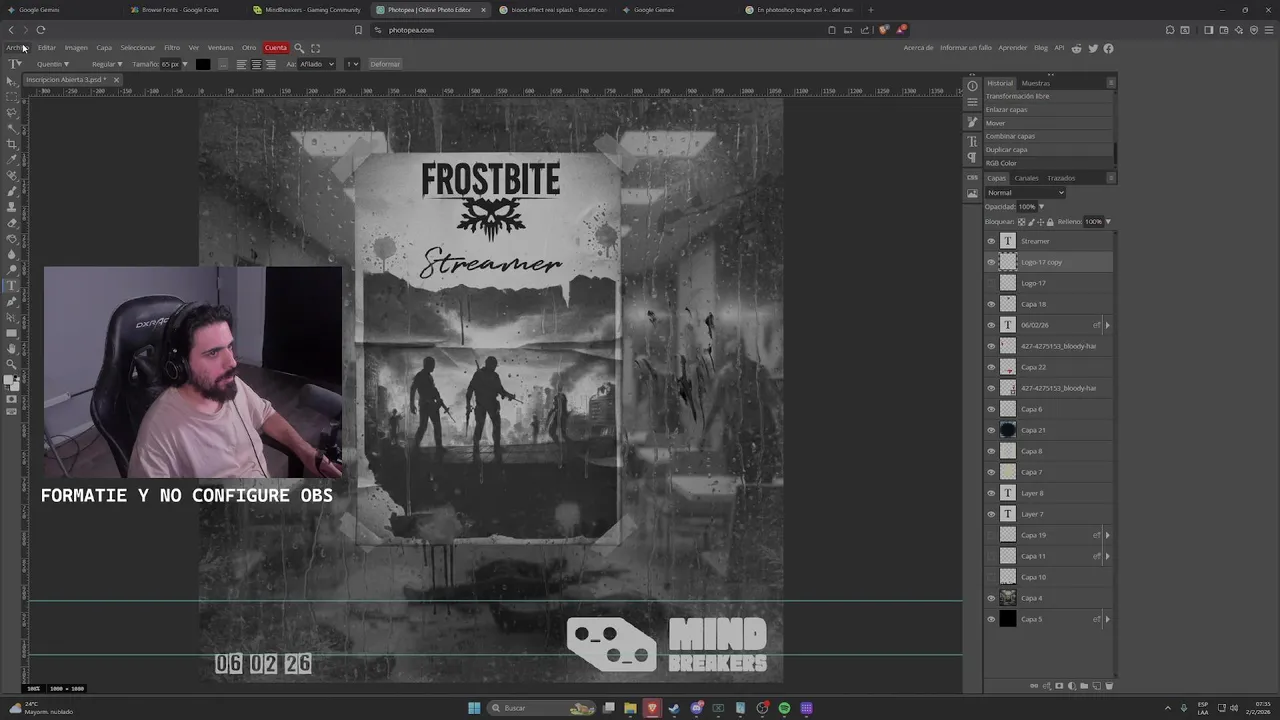Open brush settings icon in side strip
This screenshot has width=1280, height=720.
pos(972,122)
